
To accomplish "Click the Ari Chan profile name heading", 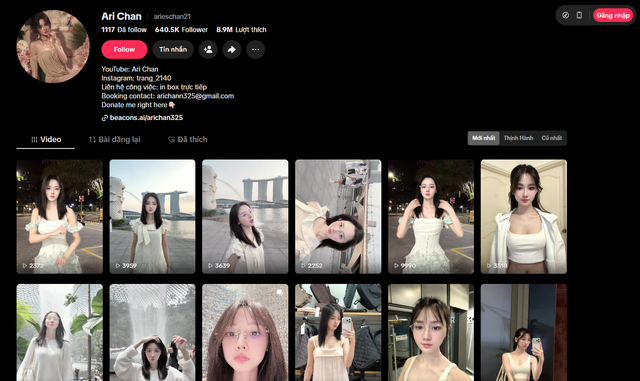I will pyautogui.click(x=121, y=16).
